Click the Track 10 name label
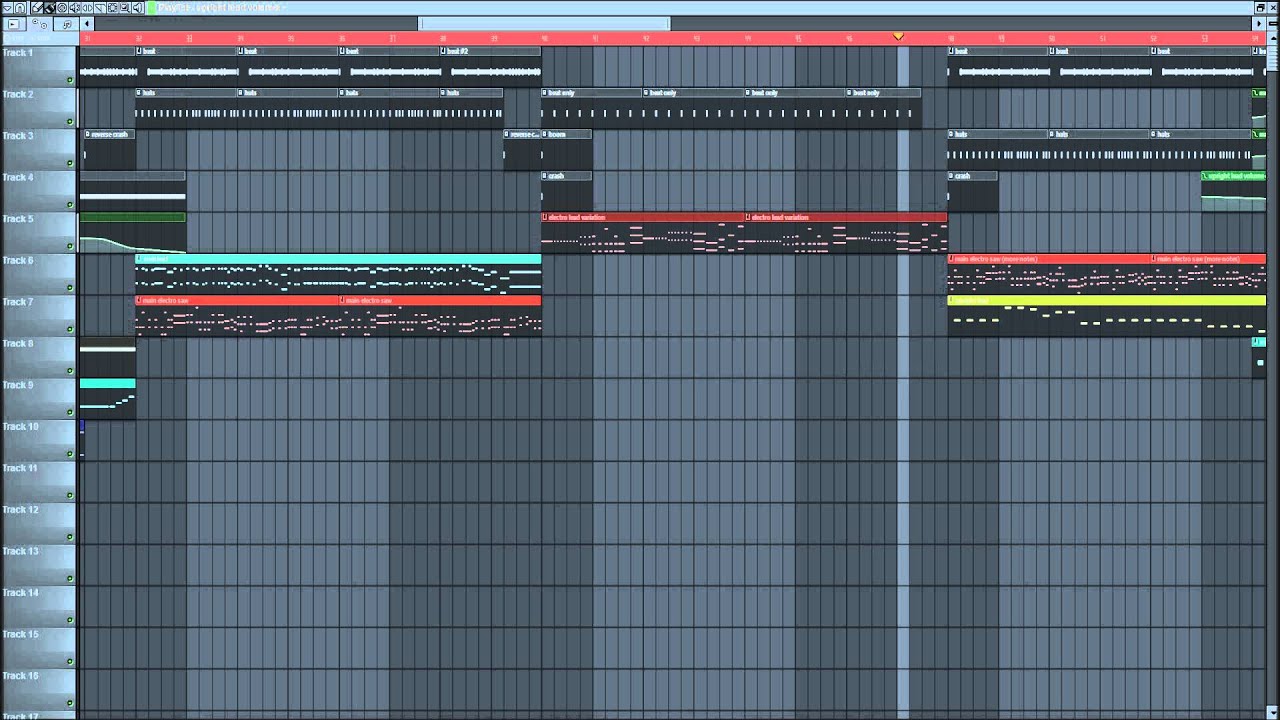 click(20, 426)
